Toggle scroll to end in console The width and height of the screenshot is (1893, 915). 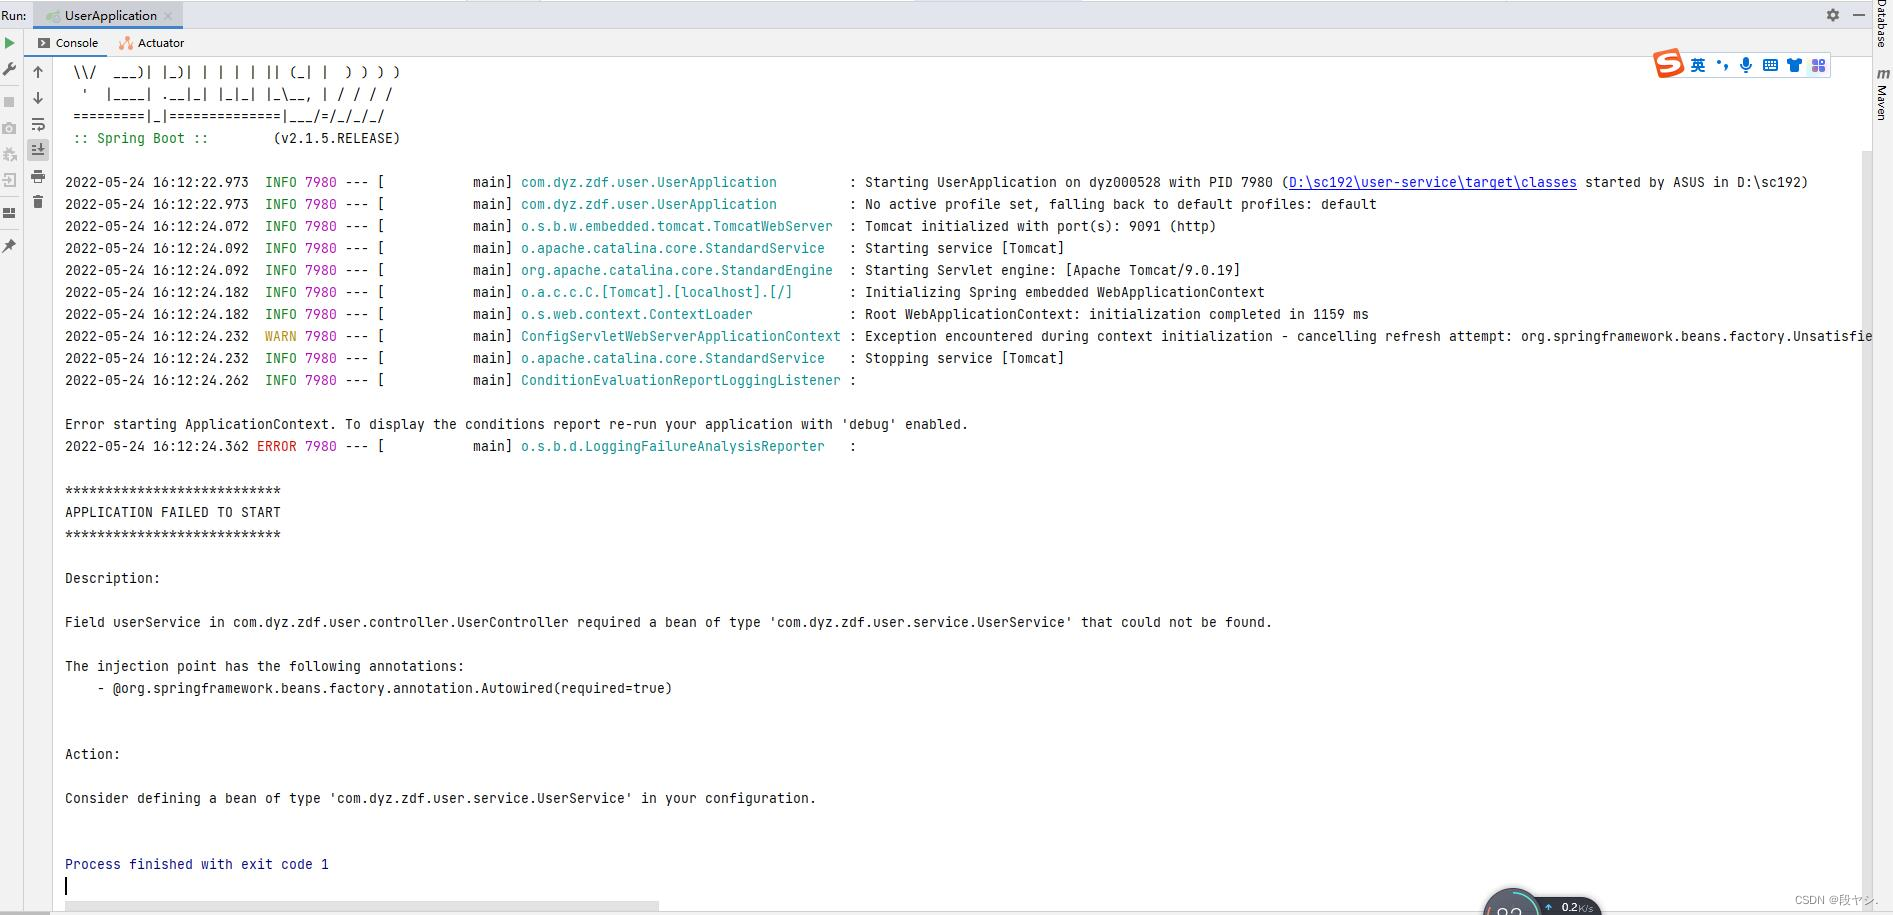(x=38, y=151)
